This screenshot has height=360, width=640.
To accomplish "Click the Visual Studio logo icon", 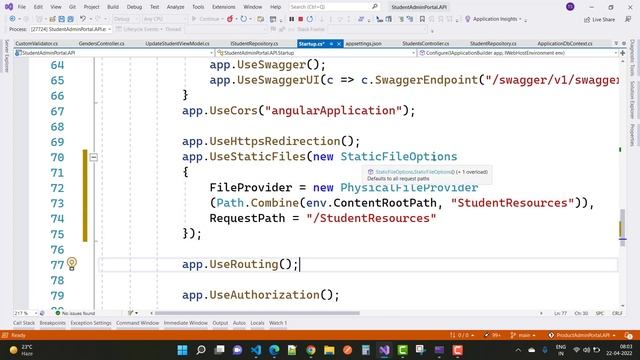I will (9, 7).
